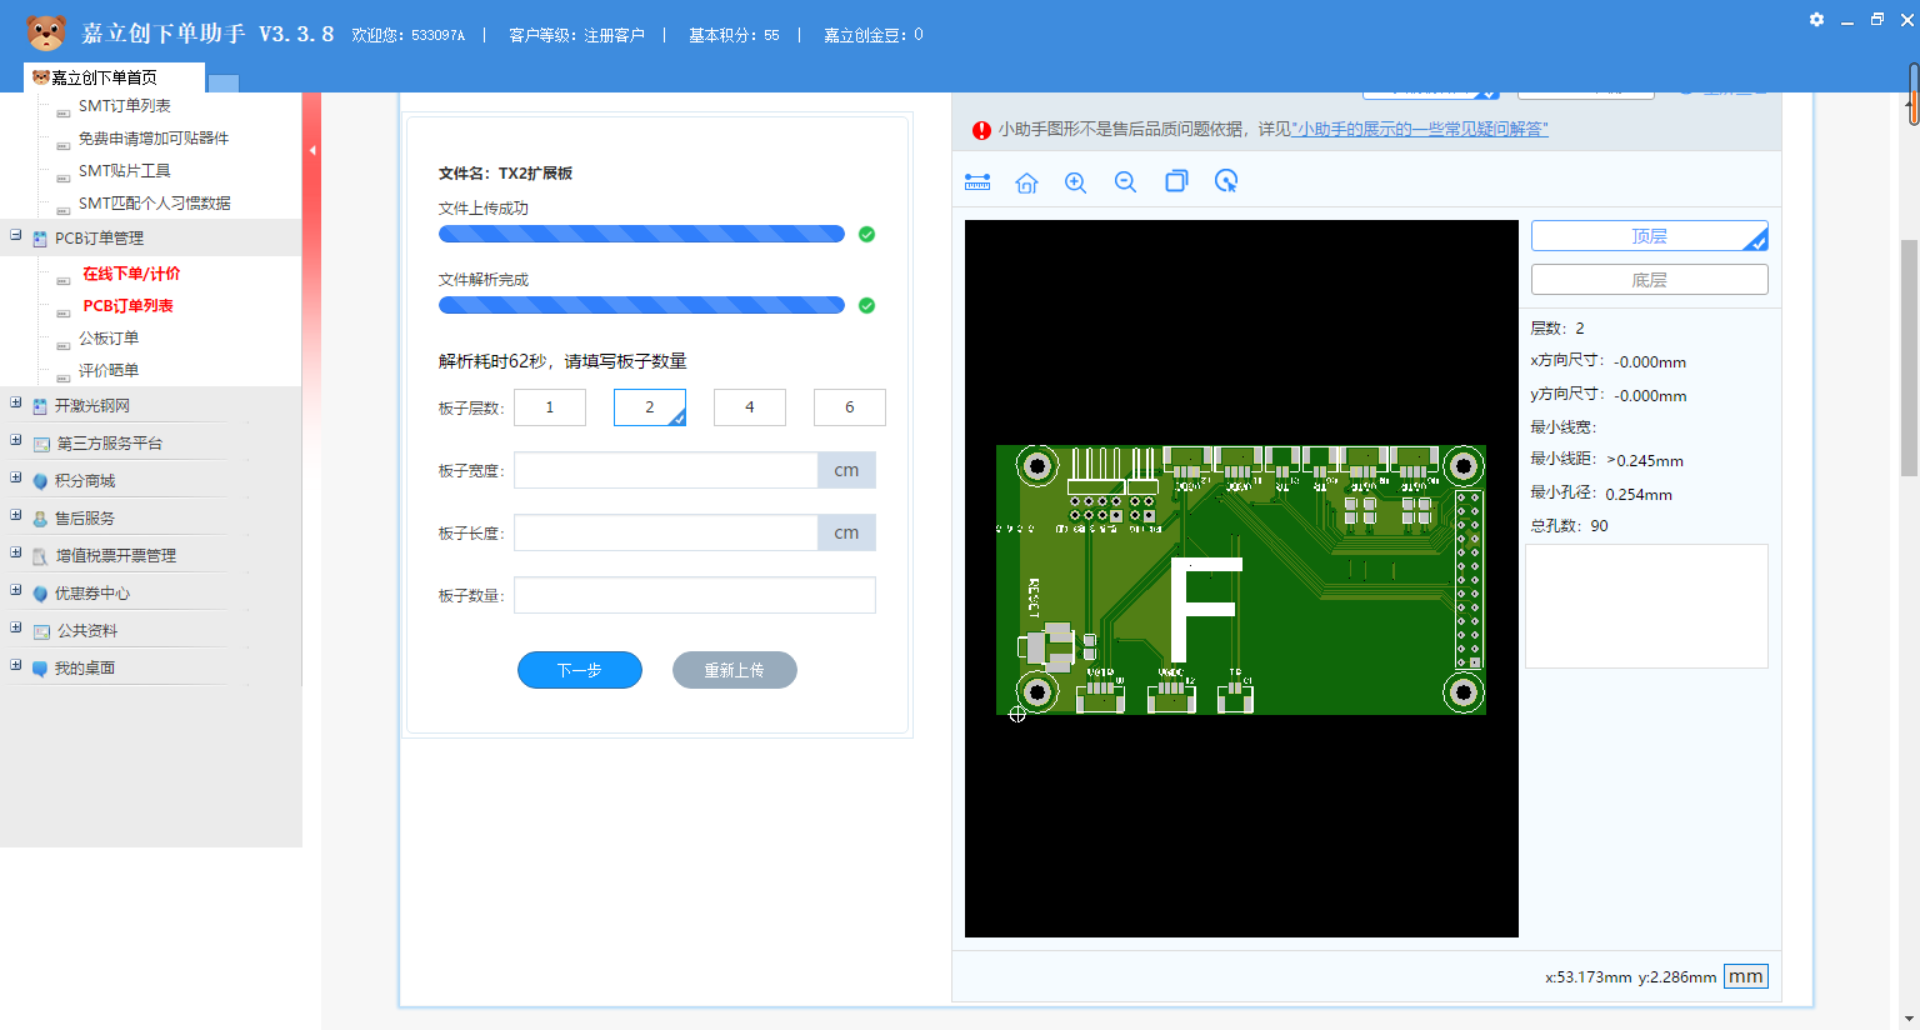Zoom in on PCB preview
The width and height of the screenshot is (1920, 1030).
tap(1076, 182)
